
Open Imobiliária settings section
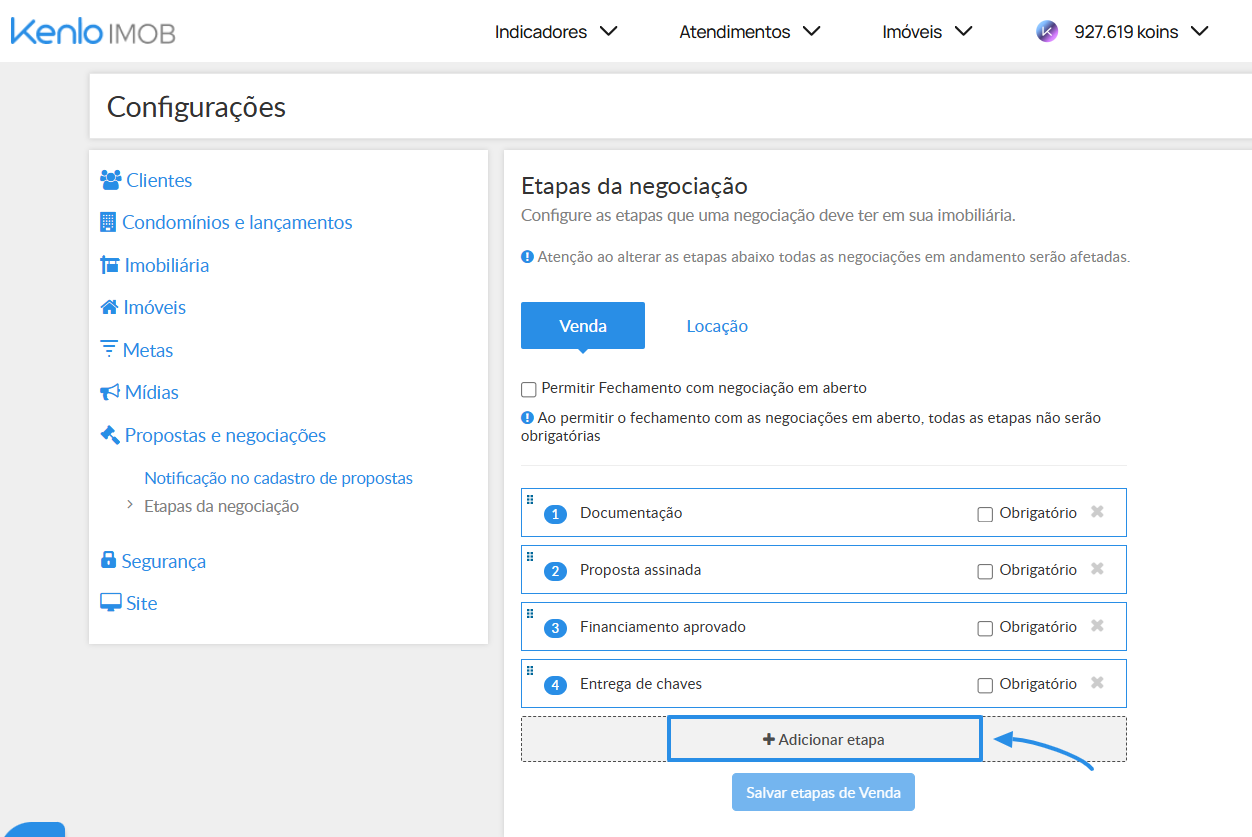[167, 265]
